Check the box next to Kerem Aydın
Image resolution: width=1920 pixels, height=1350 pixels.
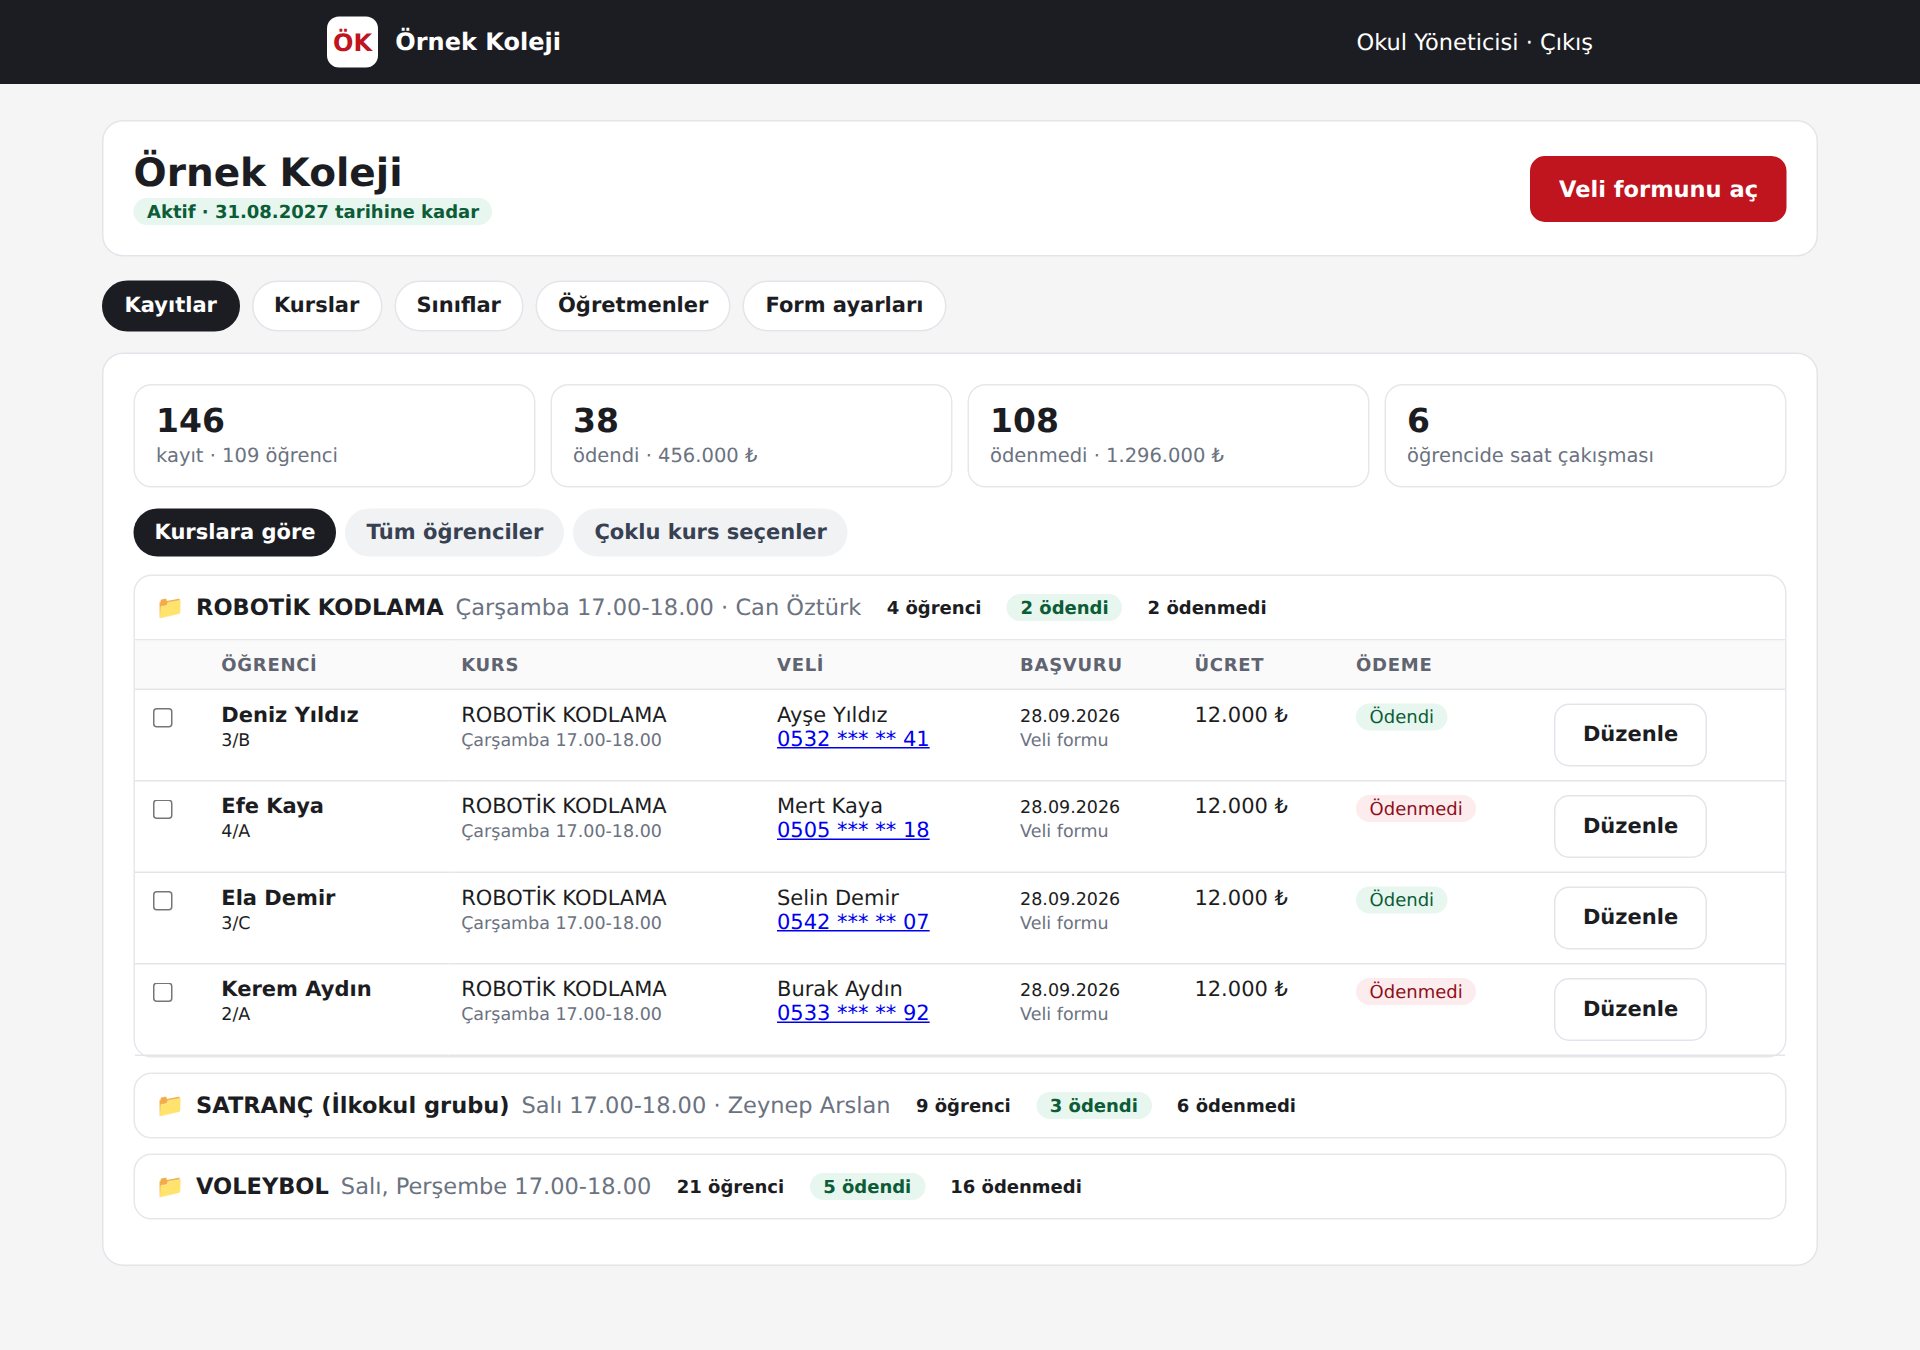pyautogui.click(x=163, y=992)
